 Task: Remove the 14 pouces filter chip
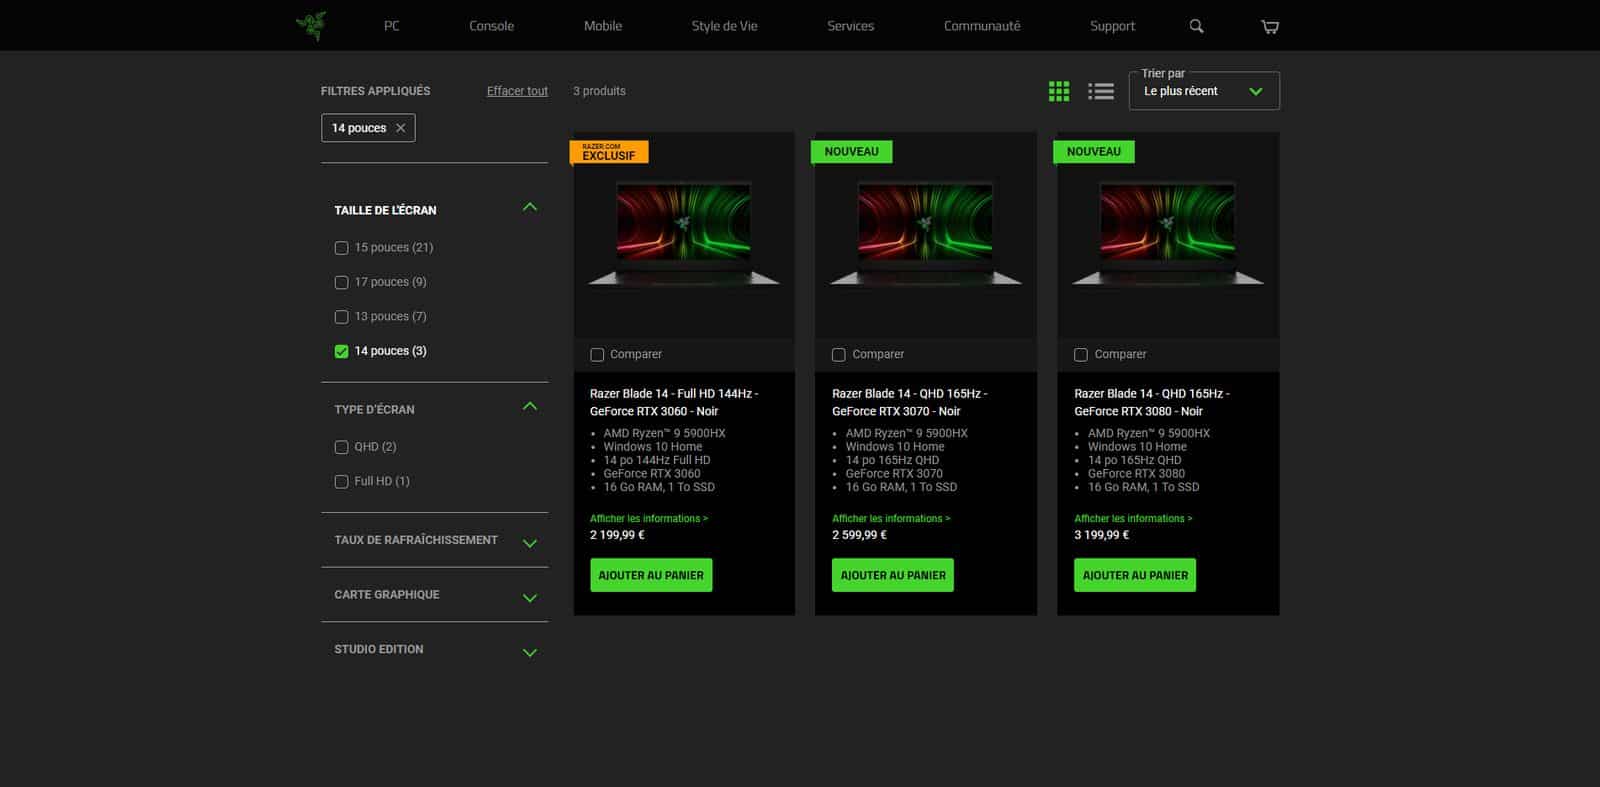(400, 128)
